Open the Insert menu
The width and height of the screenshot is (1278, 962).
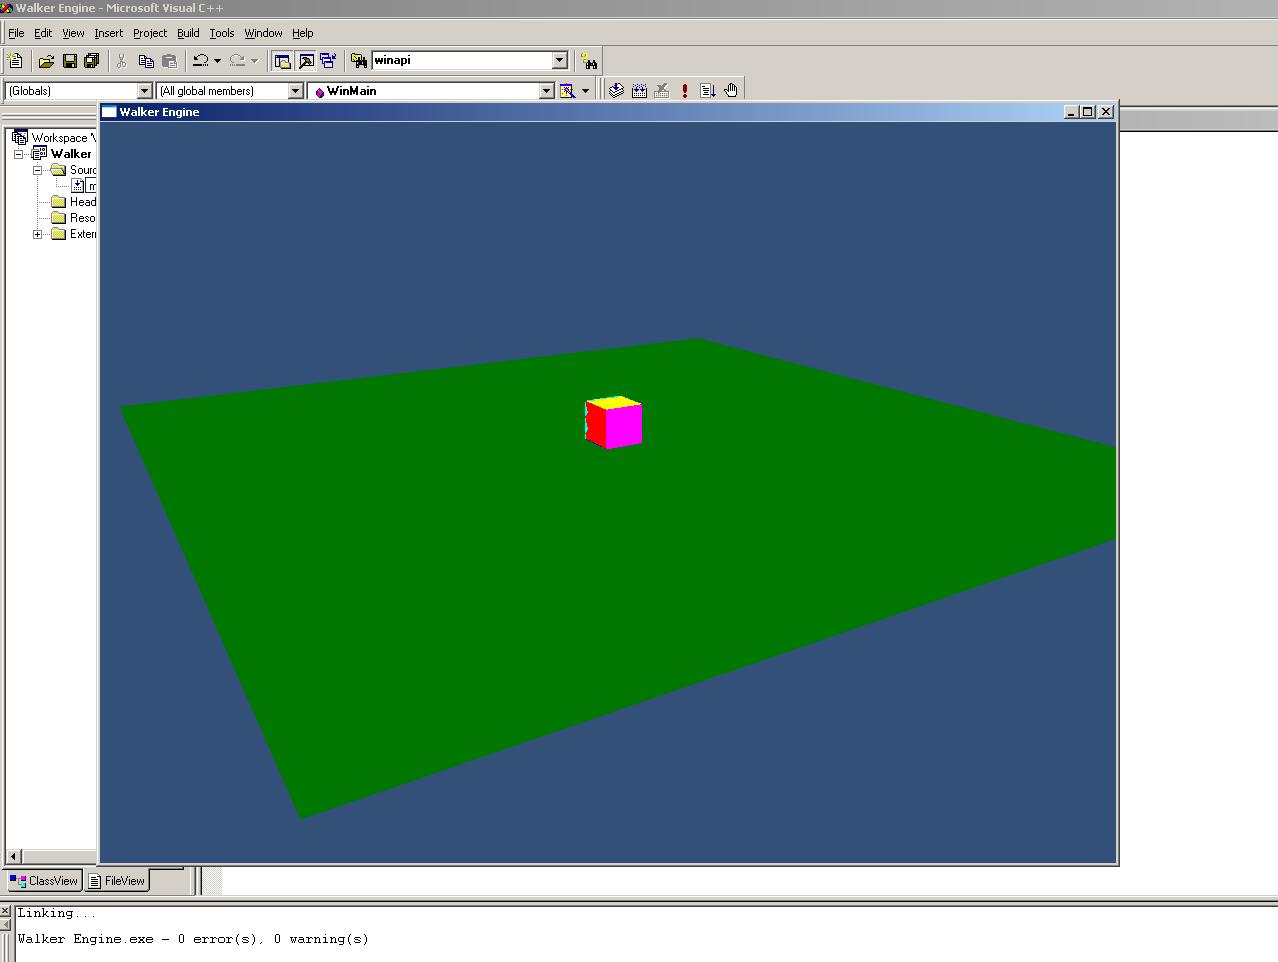[x=109, y=33]
